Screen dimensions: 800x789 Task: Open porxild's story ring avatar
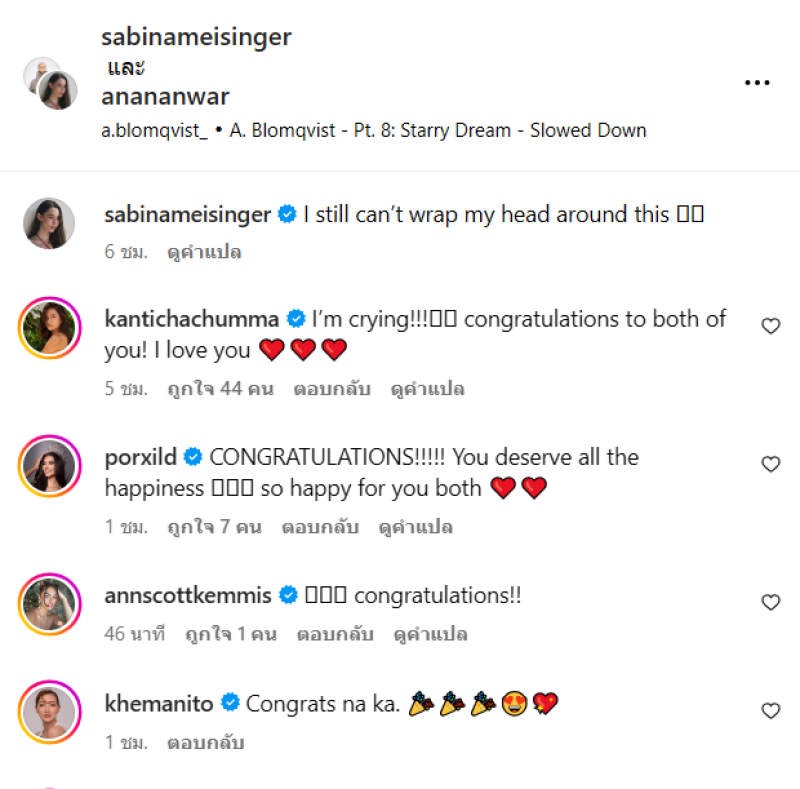(x=49, y=465)
